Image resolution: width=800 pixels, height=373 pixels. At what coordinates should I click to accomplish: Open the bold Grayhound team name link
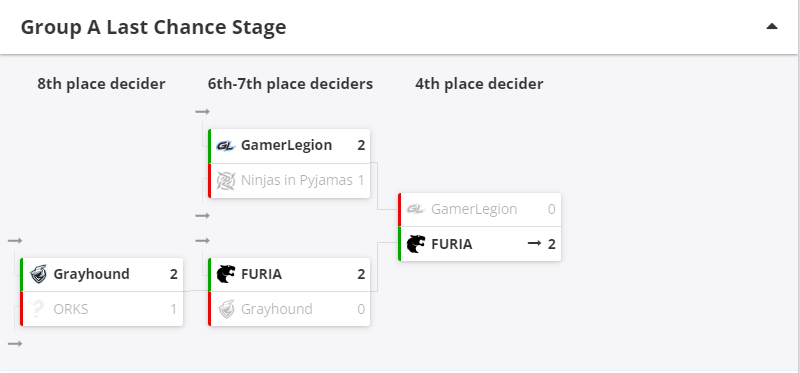91,274
